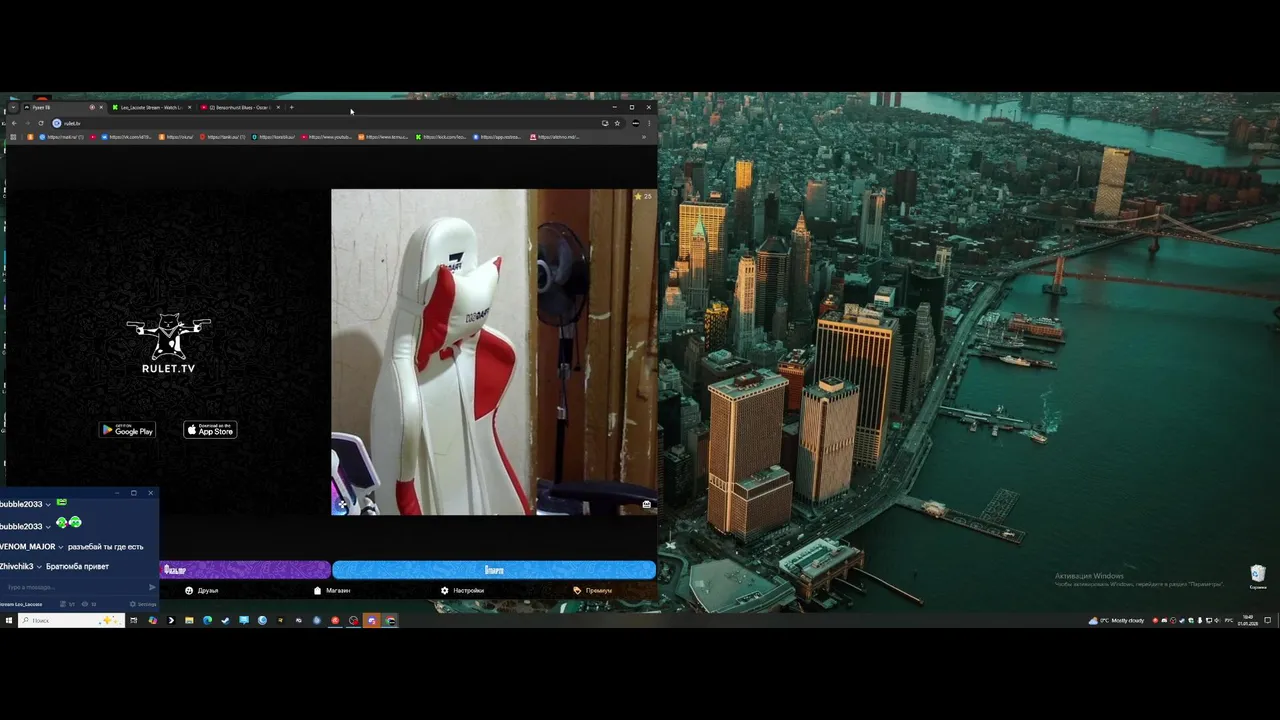Expand VENOM_MAJOR user dropdown in chat
Screen dimensions: 1280x720
pyautogui.click(x=61, y=547)
